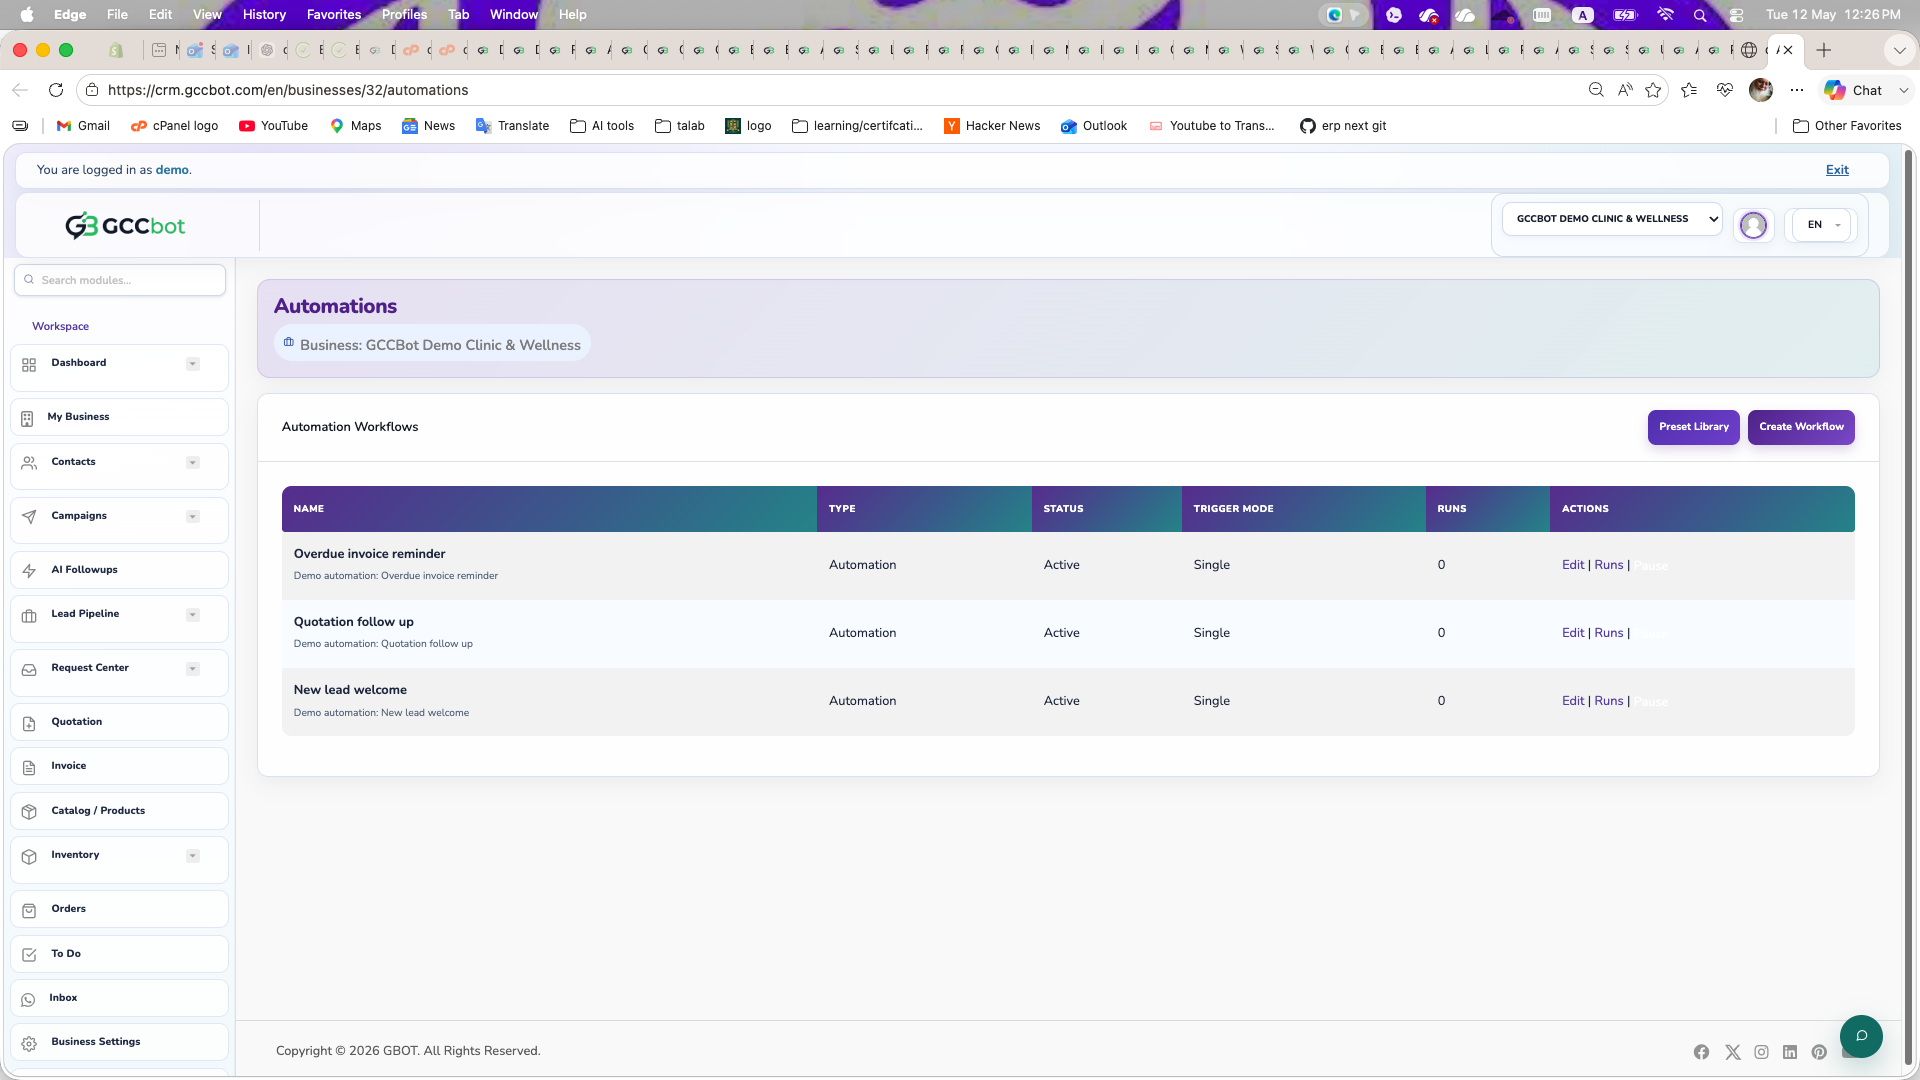Image resolution: width=1920 pixels, height=1080 pixels.
Task: Open Other Favorites folder
Action: click(1847, 126)
